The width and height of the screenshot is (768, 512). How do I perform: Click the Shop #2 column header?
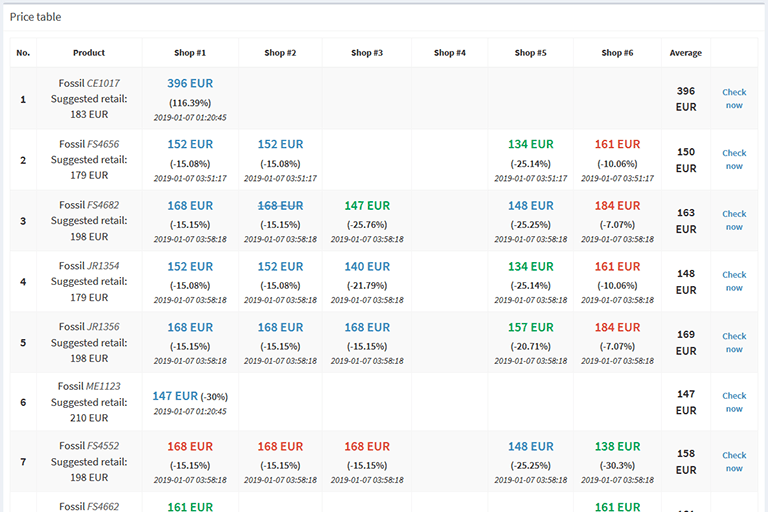coord(280,52)
